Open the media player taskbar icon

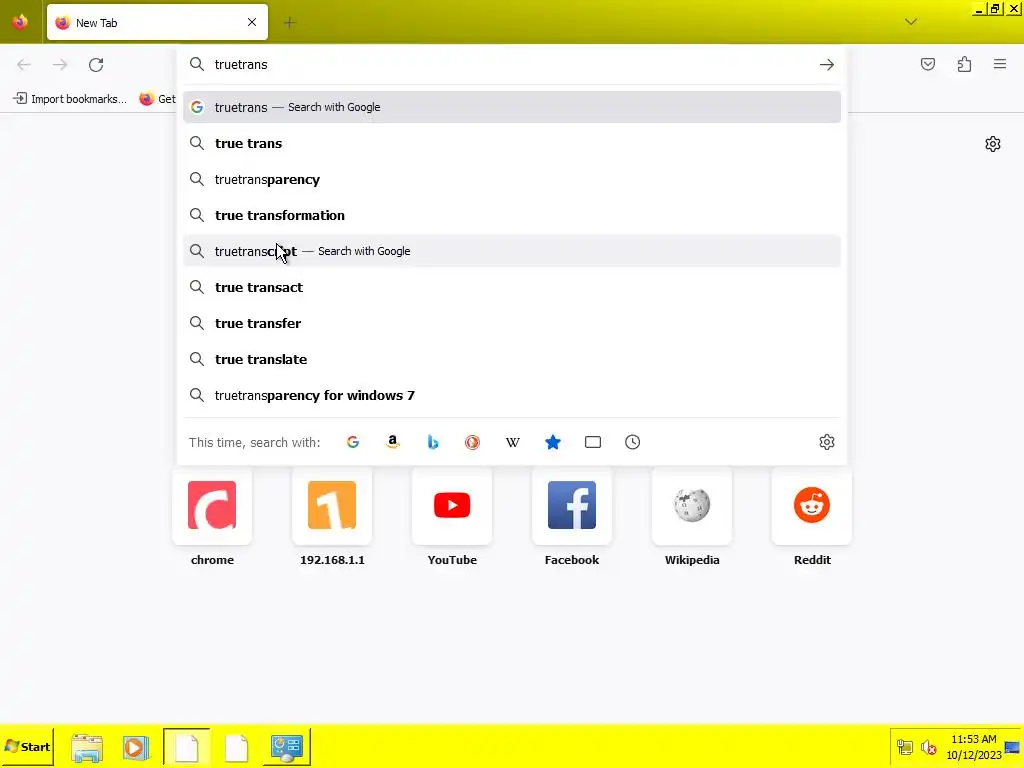(136, 747)
